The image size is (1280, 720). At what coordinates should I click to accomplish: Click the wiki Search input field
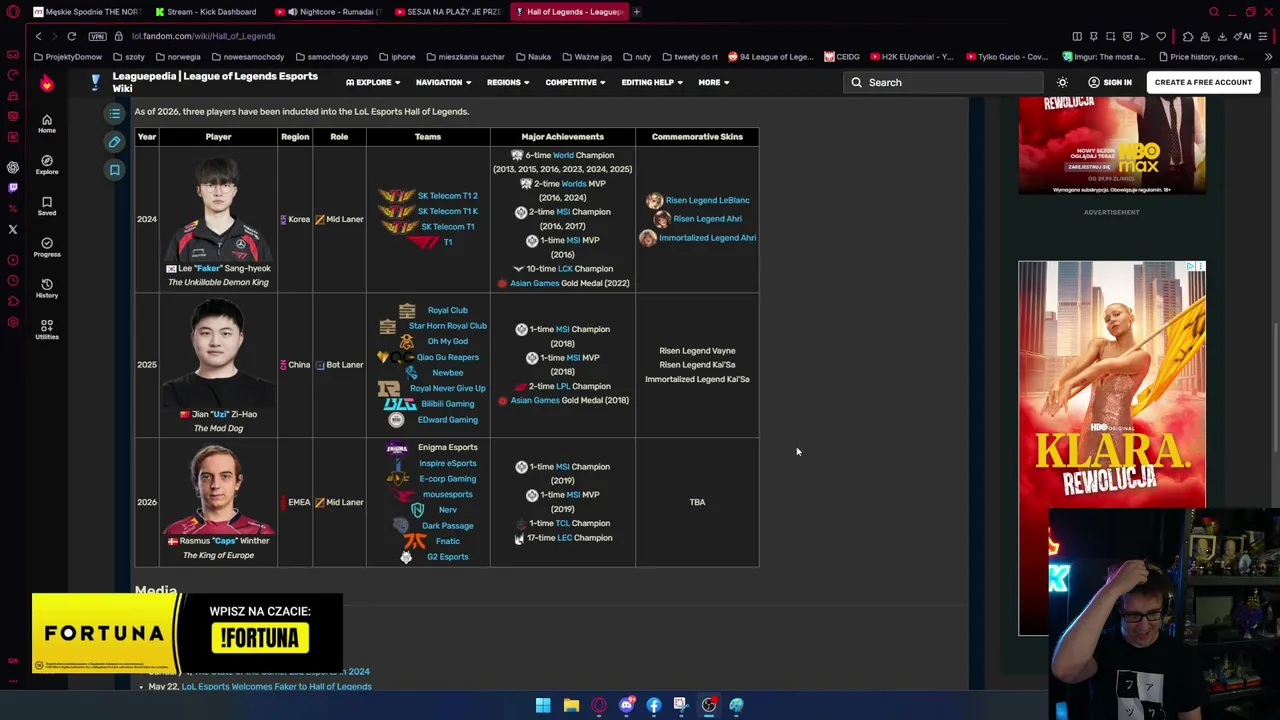click(943, 83)
